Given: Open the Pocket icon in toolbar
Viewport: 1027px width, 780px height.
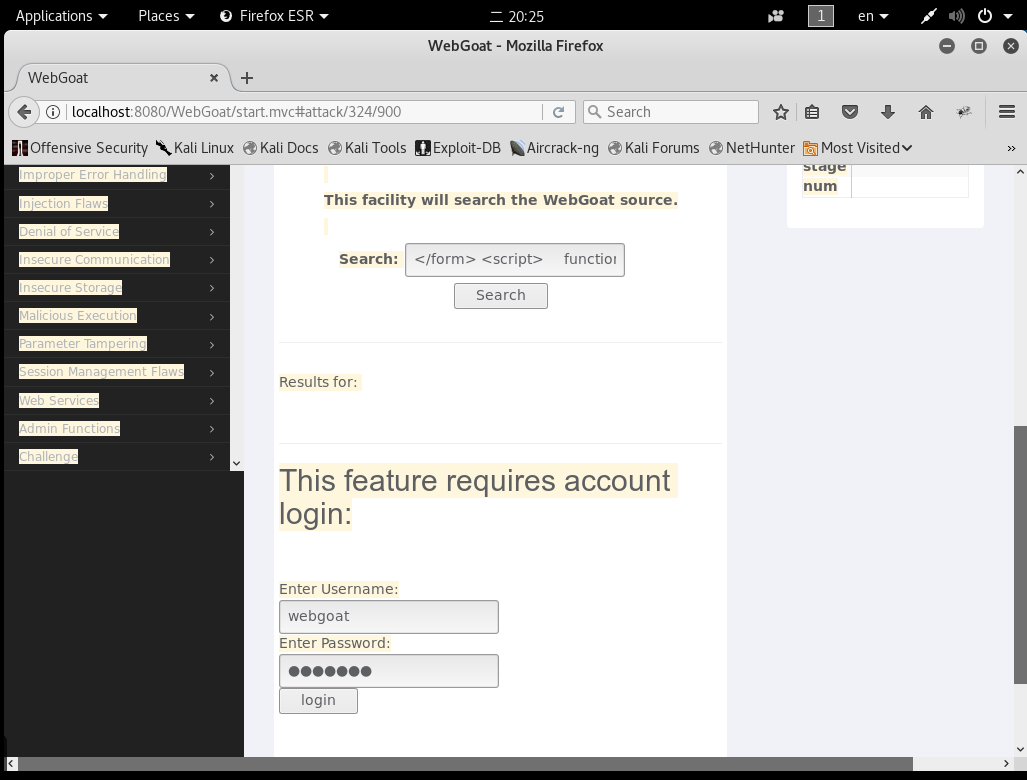Looking at the screenshot, I should tap(850, 113).
